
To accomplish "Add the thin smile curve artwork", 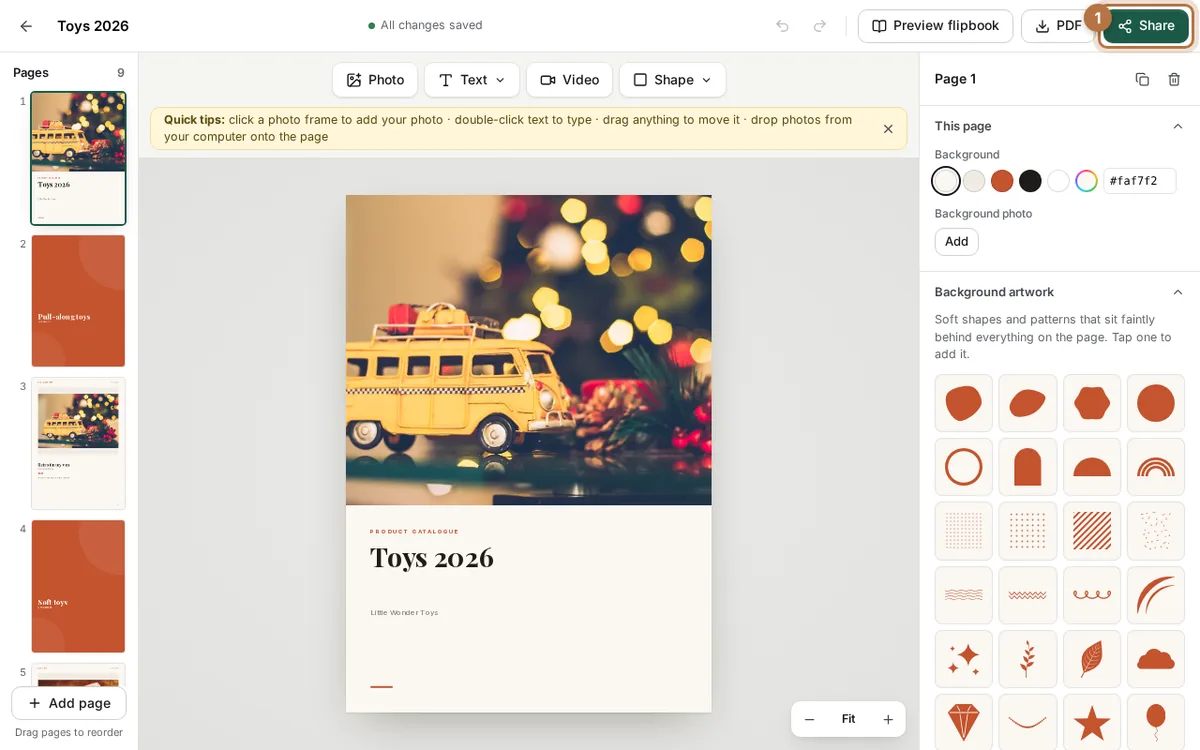I will click(x=1028, y=722).
